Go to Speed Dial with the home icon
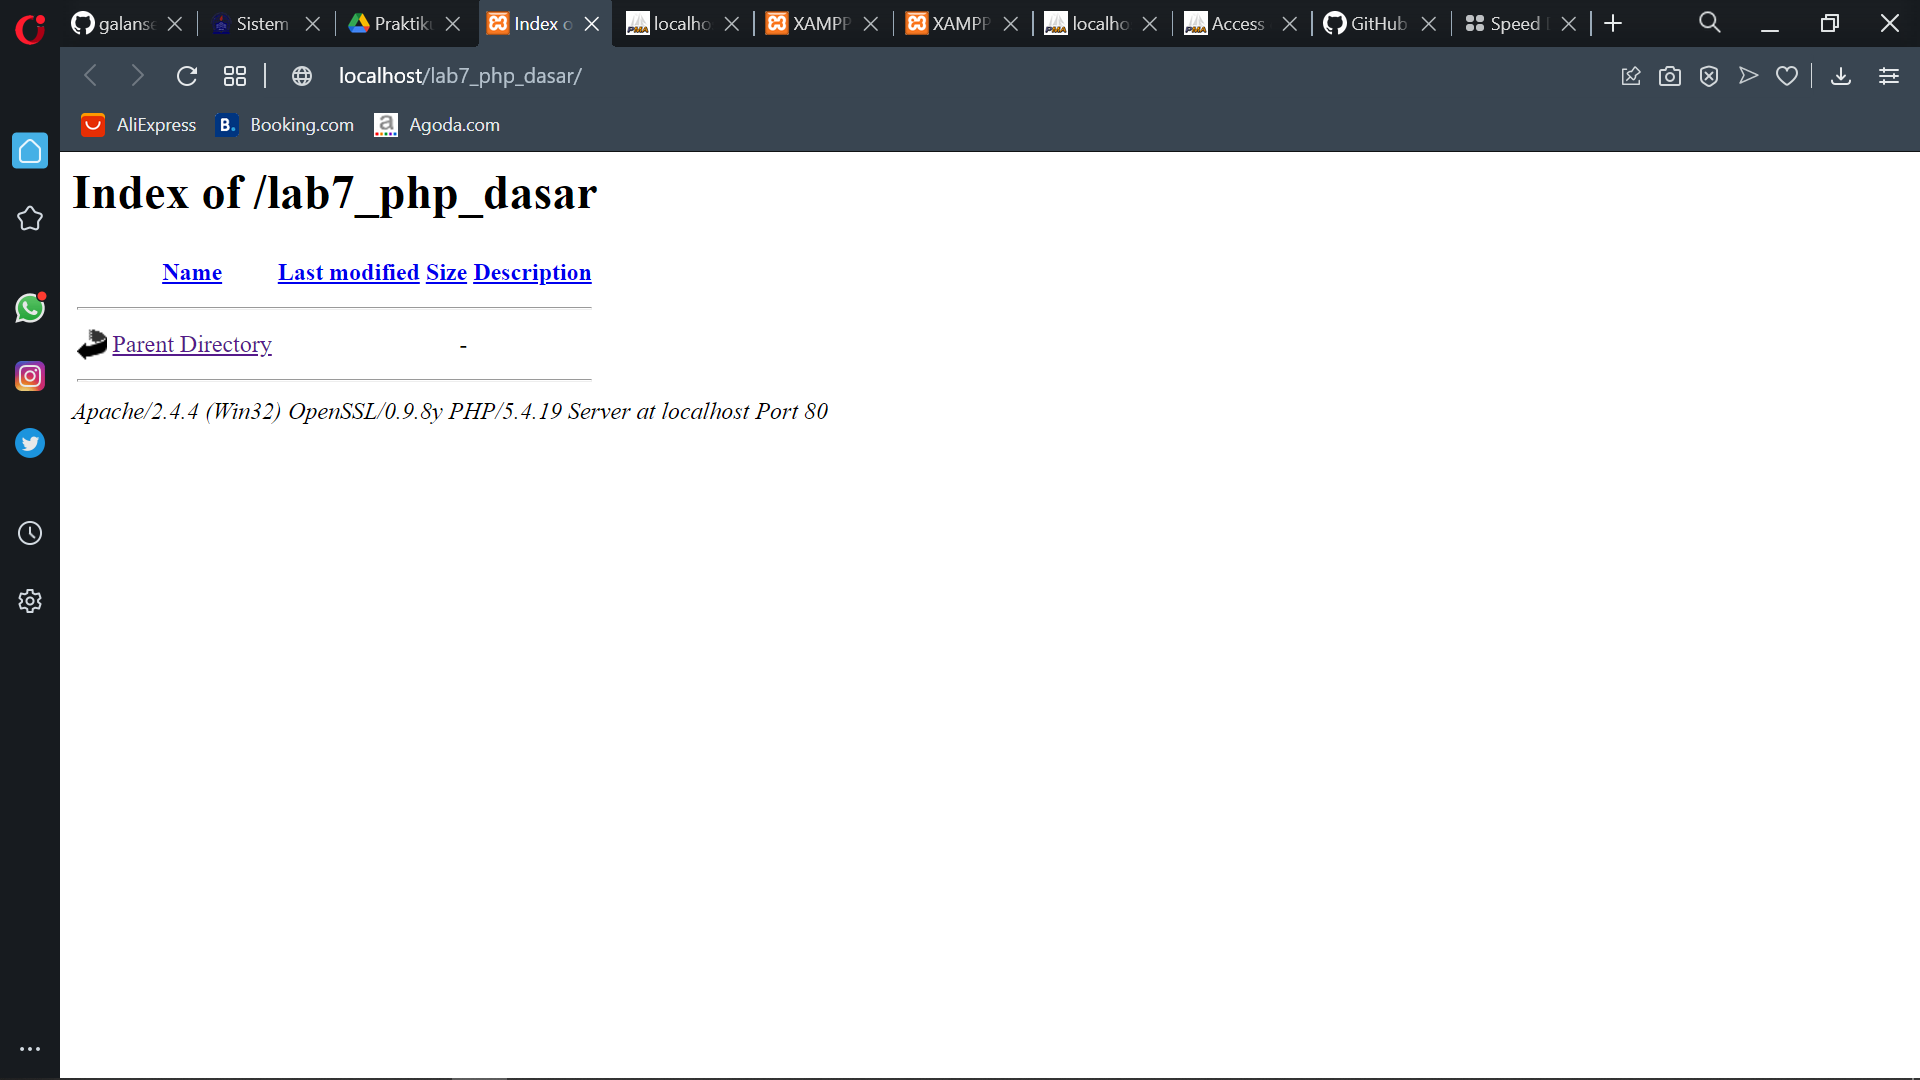1920x1080 pixels. (x=30, y=150)
